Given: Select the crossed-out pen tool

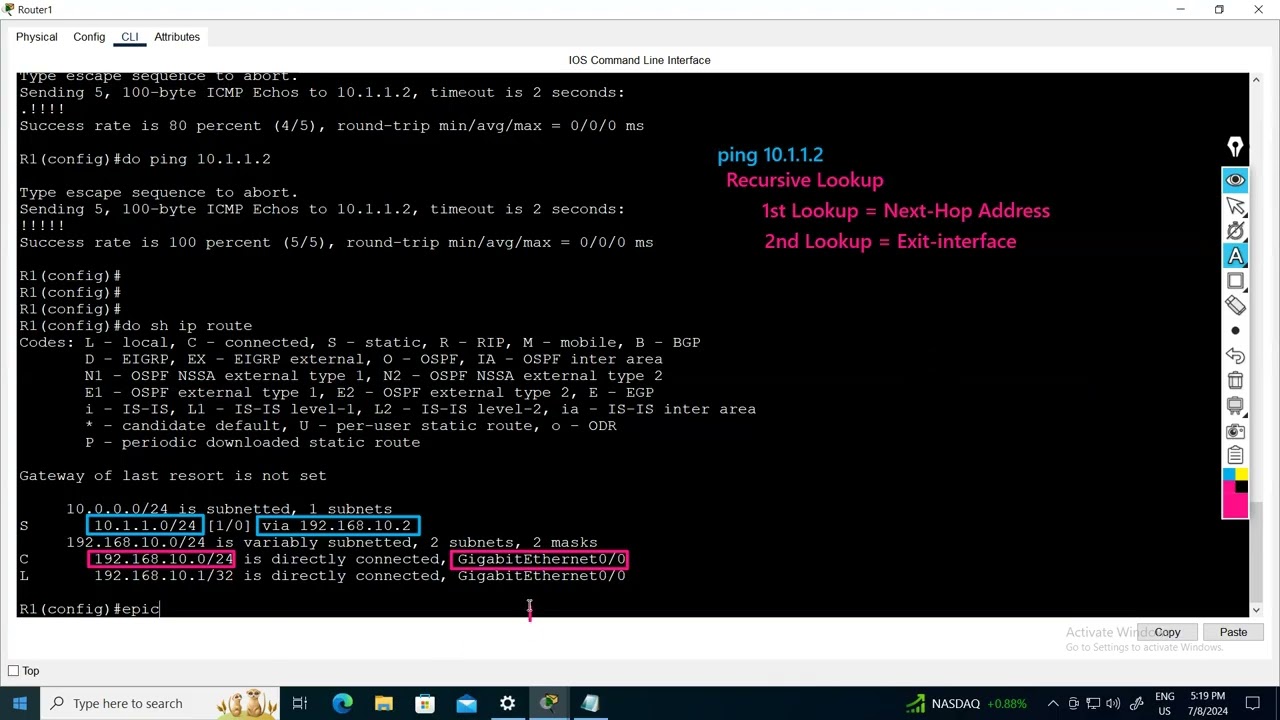Looking at the screenshot, I should [1235, 231].
